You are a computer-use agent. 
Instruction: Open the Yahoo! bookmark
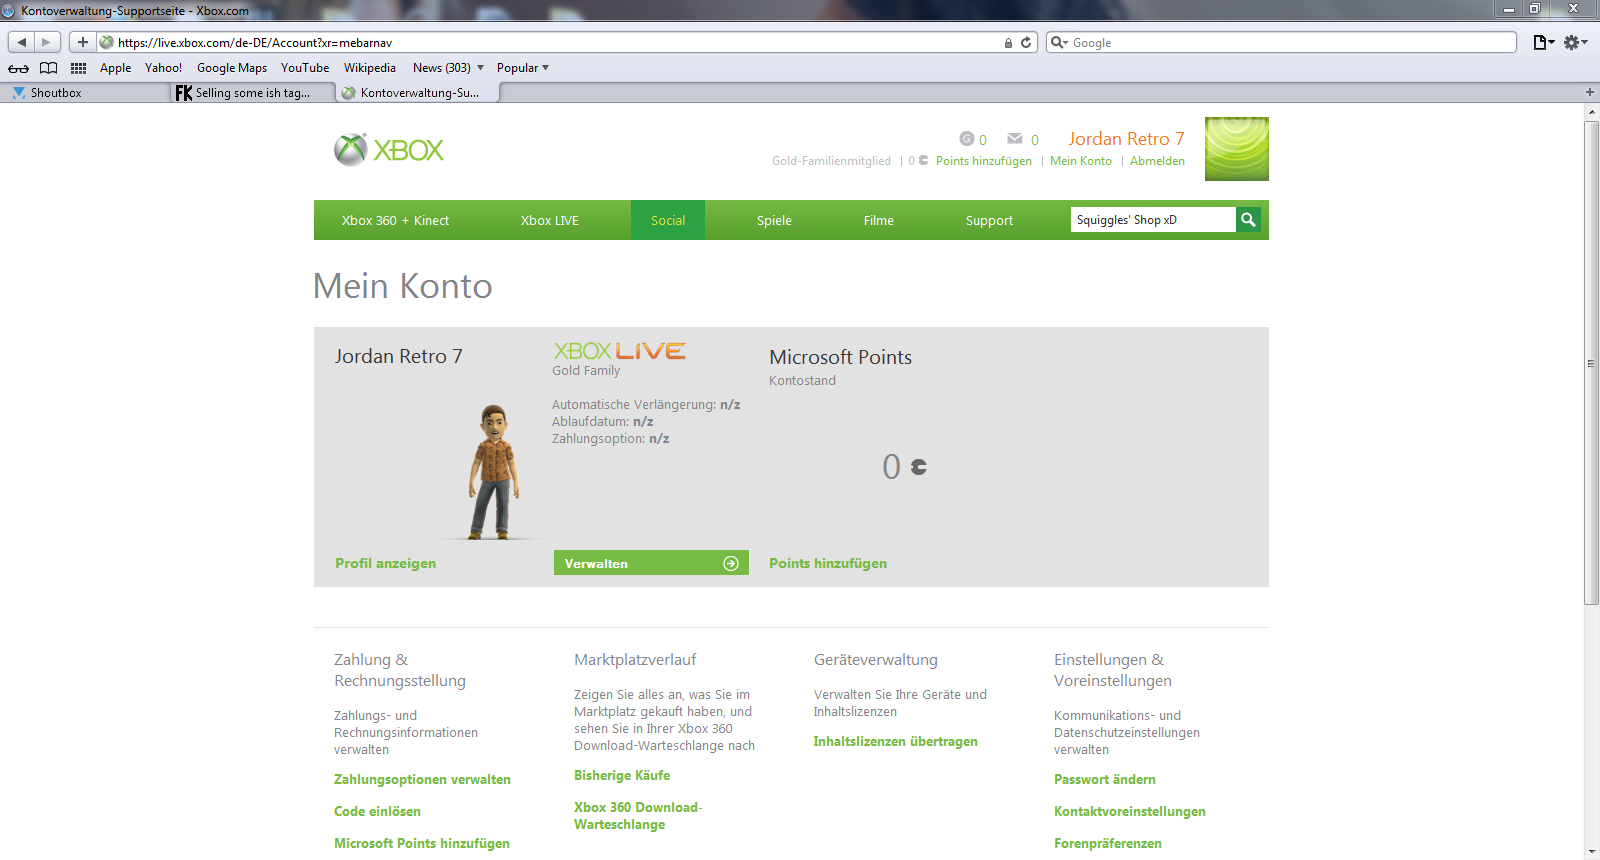pos(163,68)
